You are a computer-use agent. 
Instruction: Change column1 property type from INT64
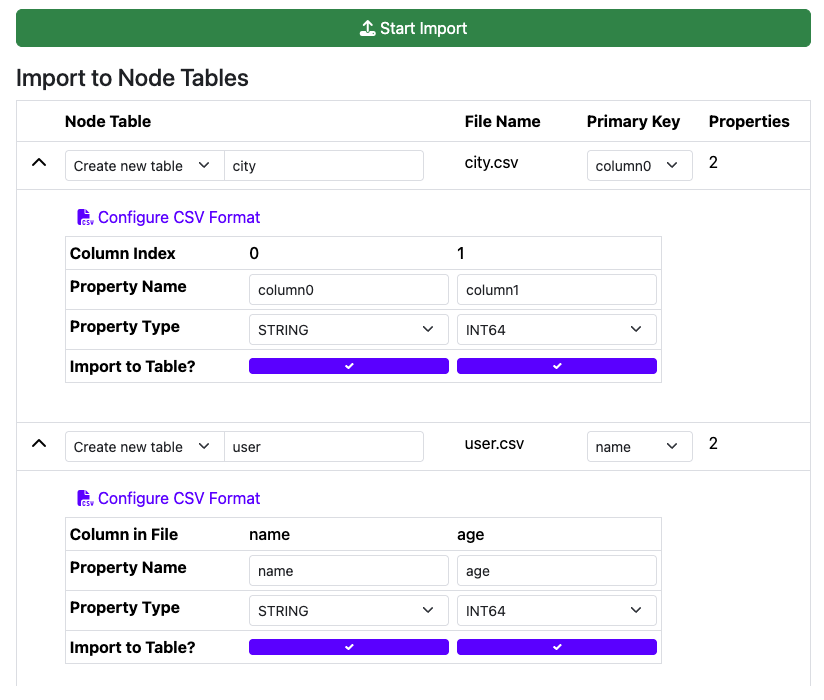[557, 330]
